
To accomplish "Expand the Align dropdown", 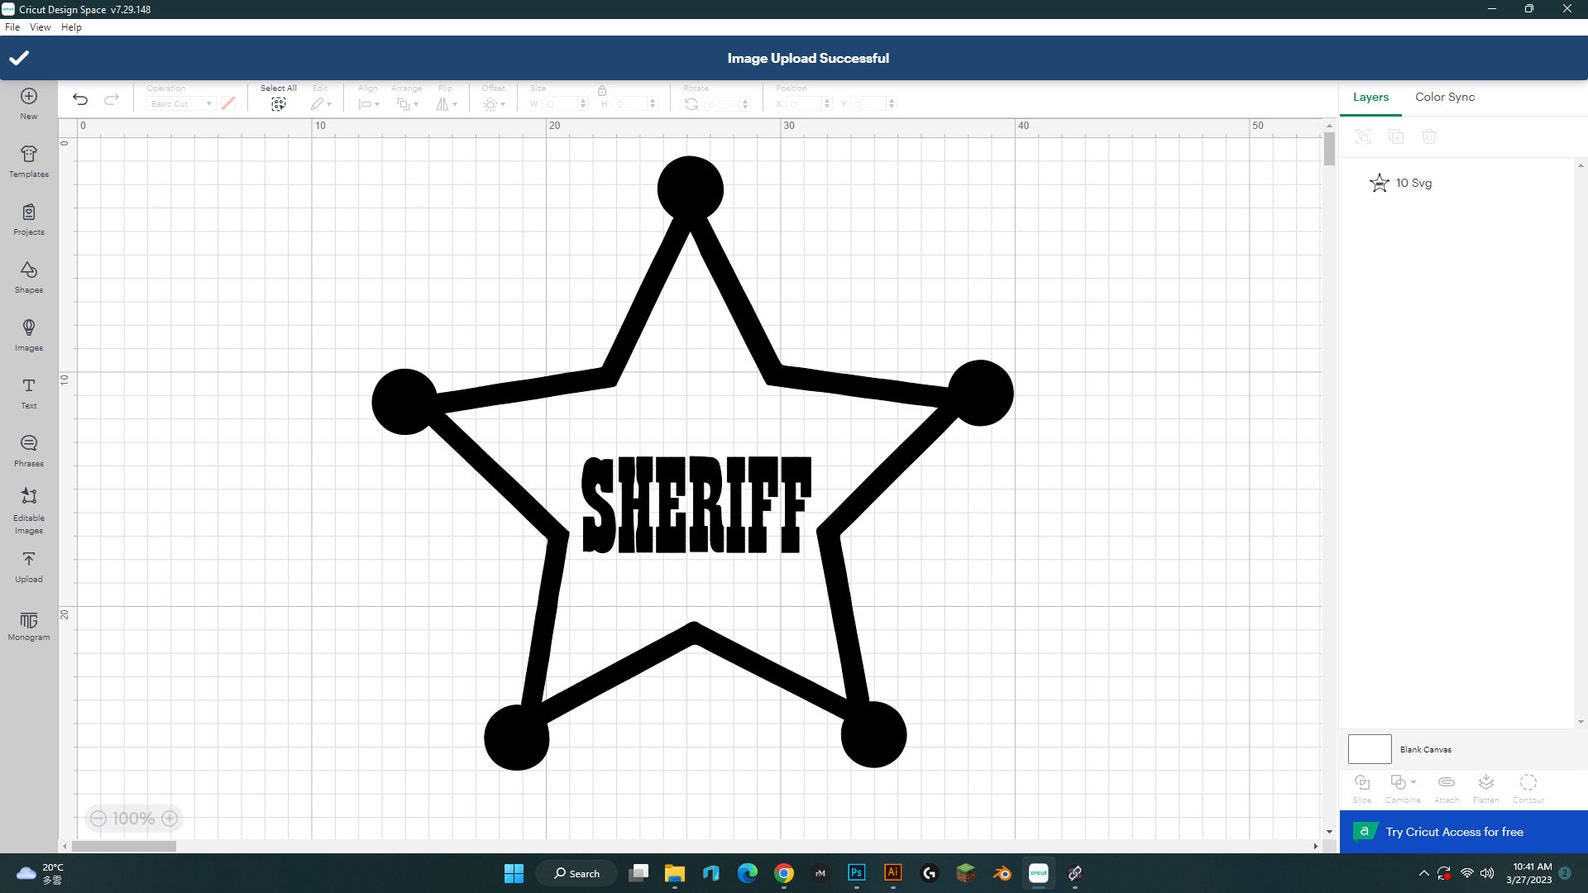I will (369, 104).
